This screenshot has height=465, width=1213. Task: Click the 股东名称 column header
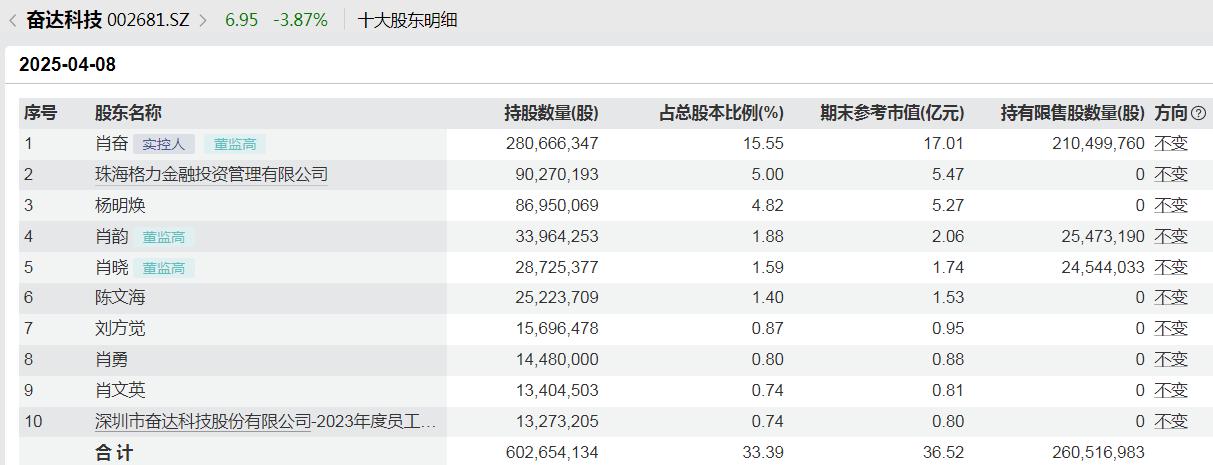tap(128, 114)
